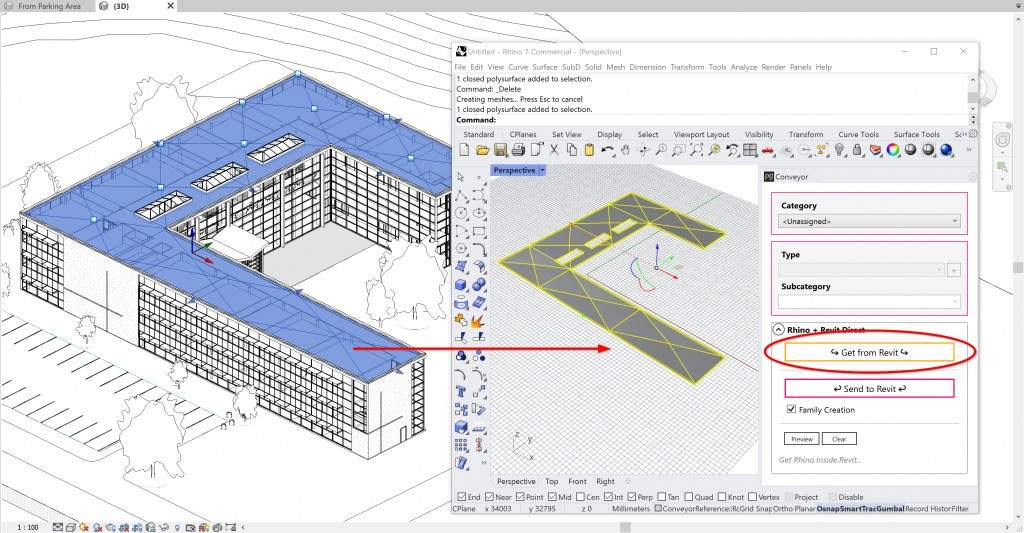Click the Cut scissors icon

[x=554, y=150]
